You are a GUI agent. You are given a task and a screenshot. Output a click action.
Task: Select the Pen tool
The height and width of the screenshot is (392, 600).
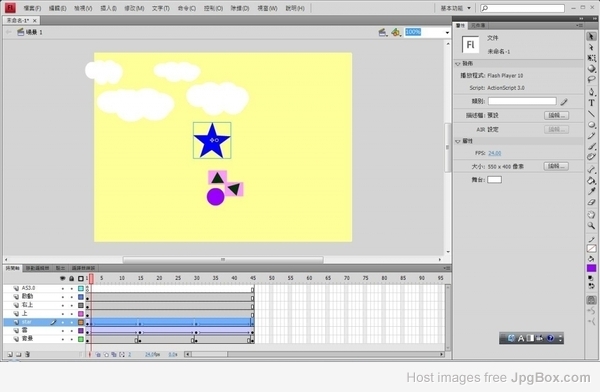point(591,92)
